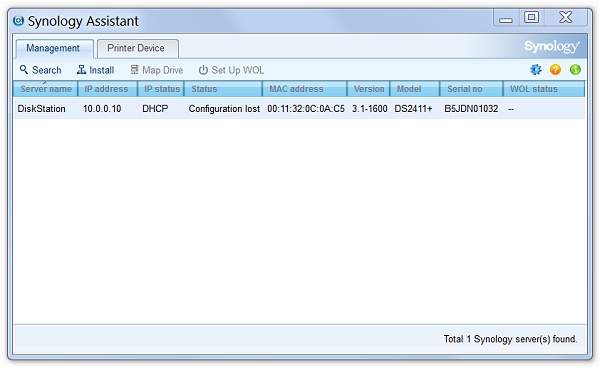Click the Set Up WOL power icon
600x368 pixels.
[x=203, y=70]
